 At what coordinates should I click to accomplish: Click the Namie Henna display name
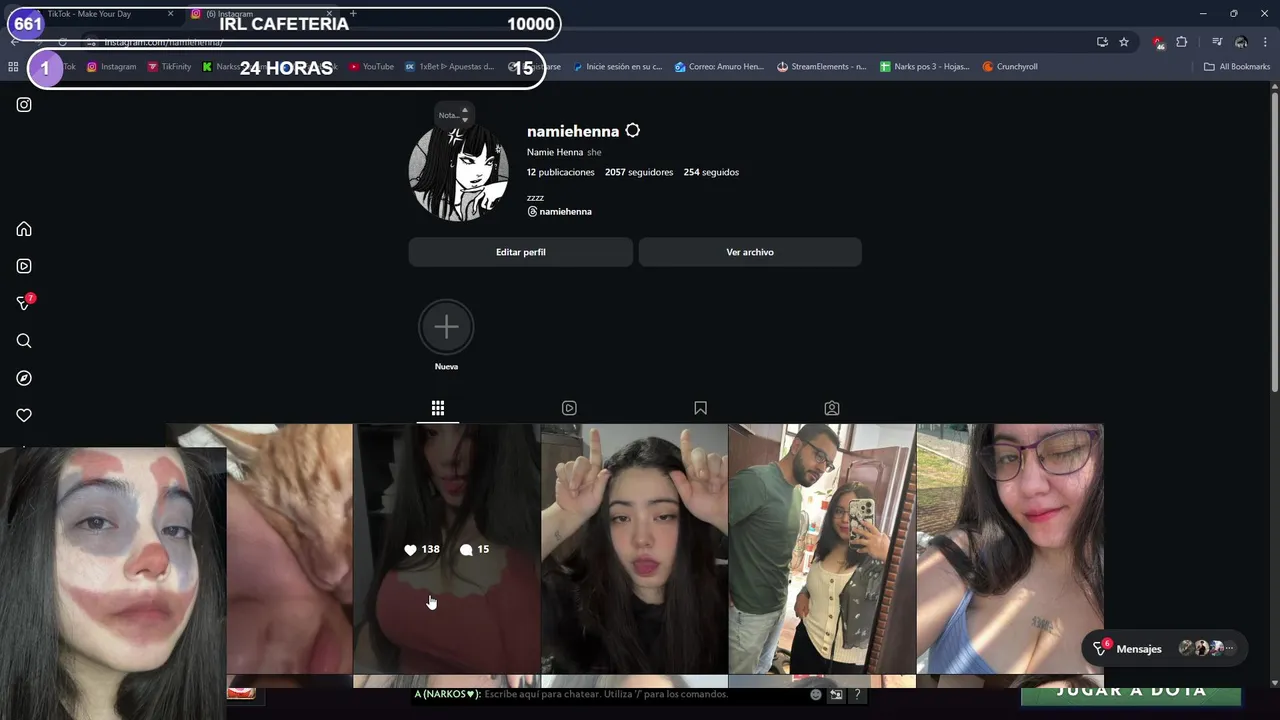pos(555,152)
